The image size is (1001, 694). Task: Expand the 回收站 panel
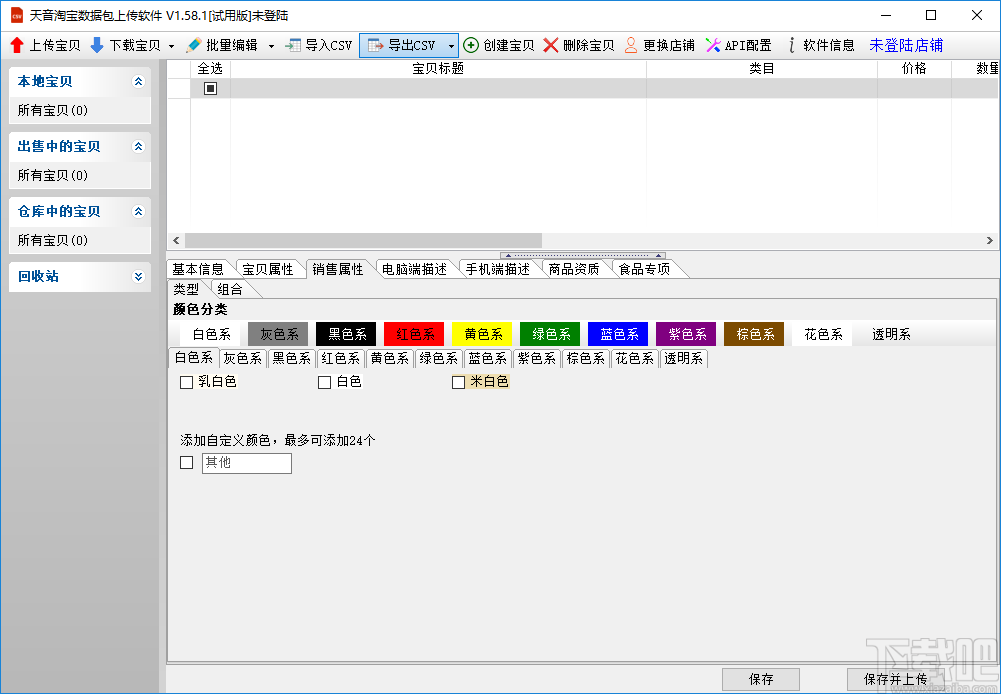point(138,277)
